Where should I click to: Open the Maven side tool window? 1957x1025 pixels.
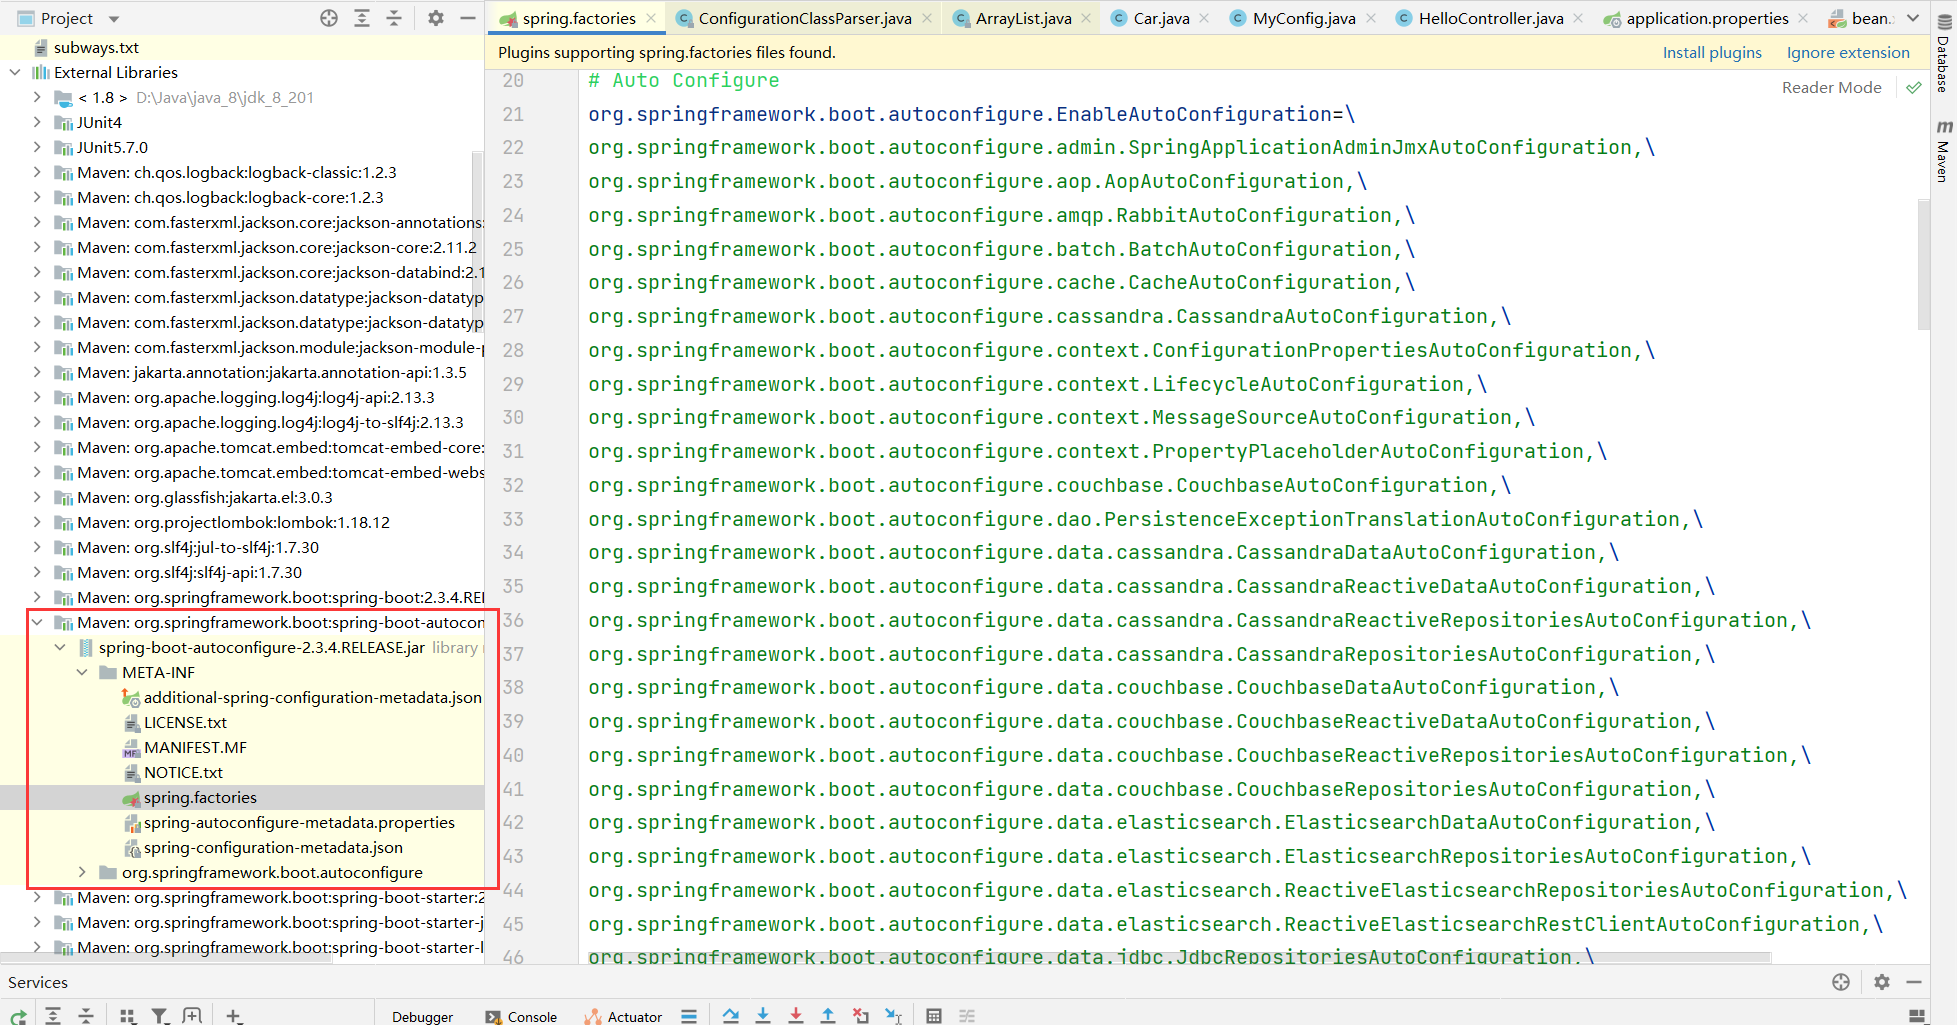(x=1943, y=151)
